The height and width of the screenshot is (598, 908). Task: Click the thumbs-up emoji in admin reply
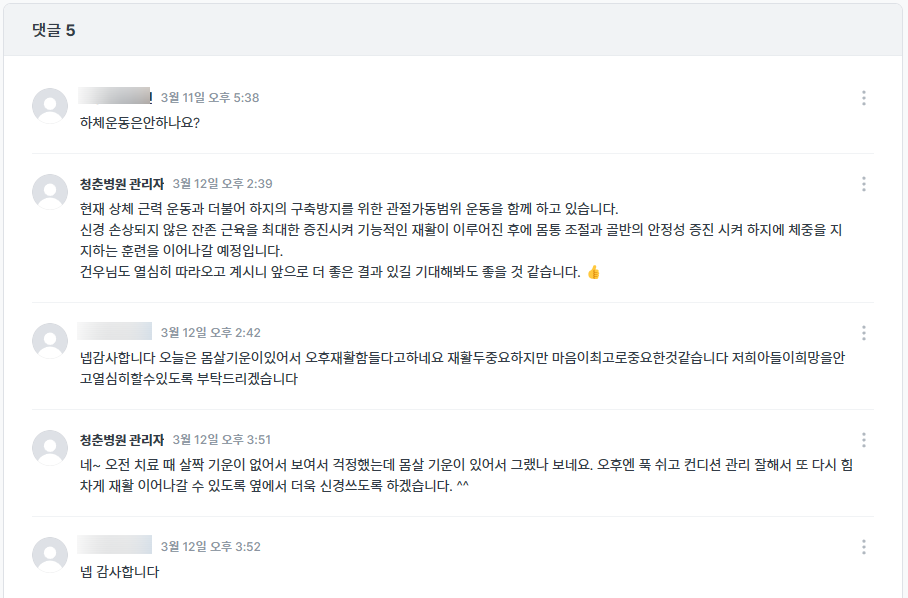[x=594, y=272]
